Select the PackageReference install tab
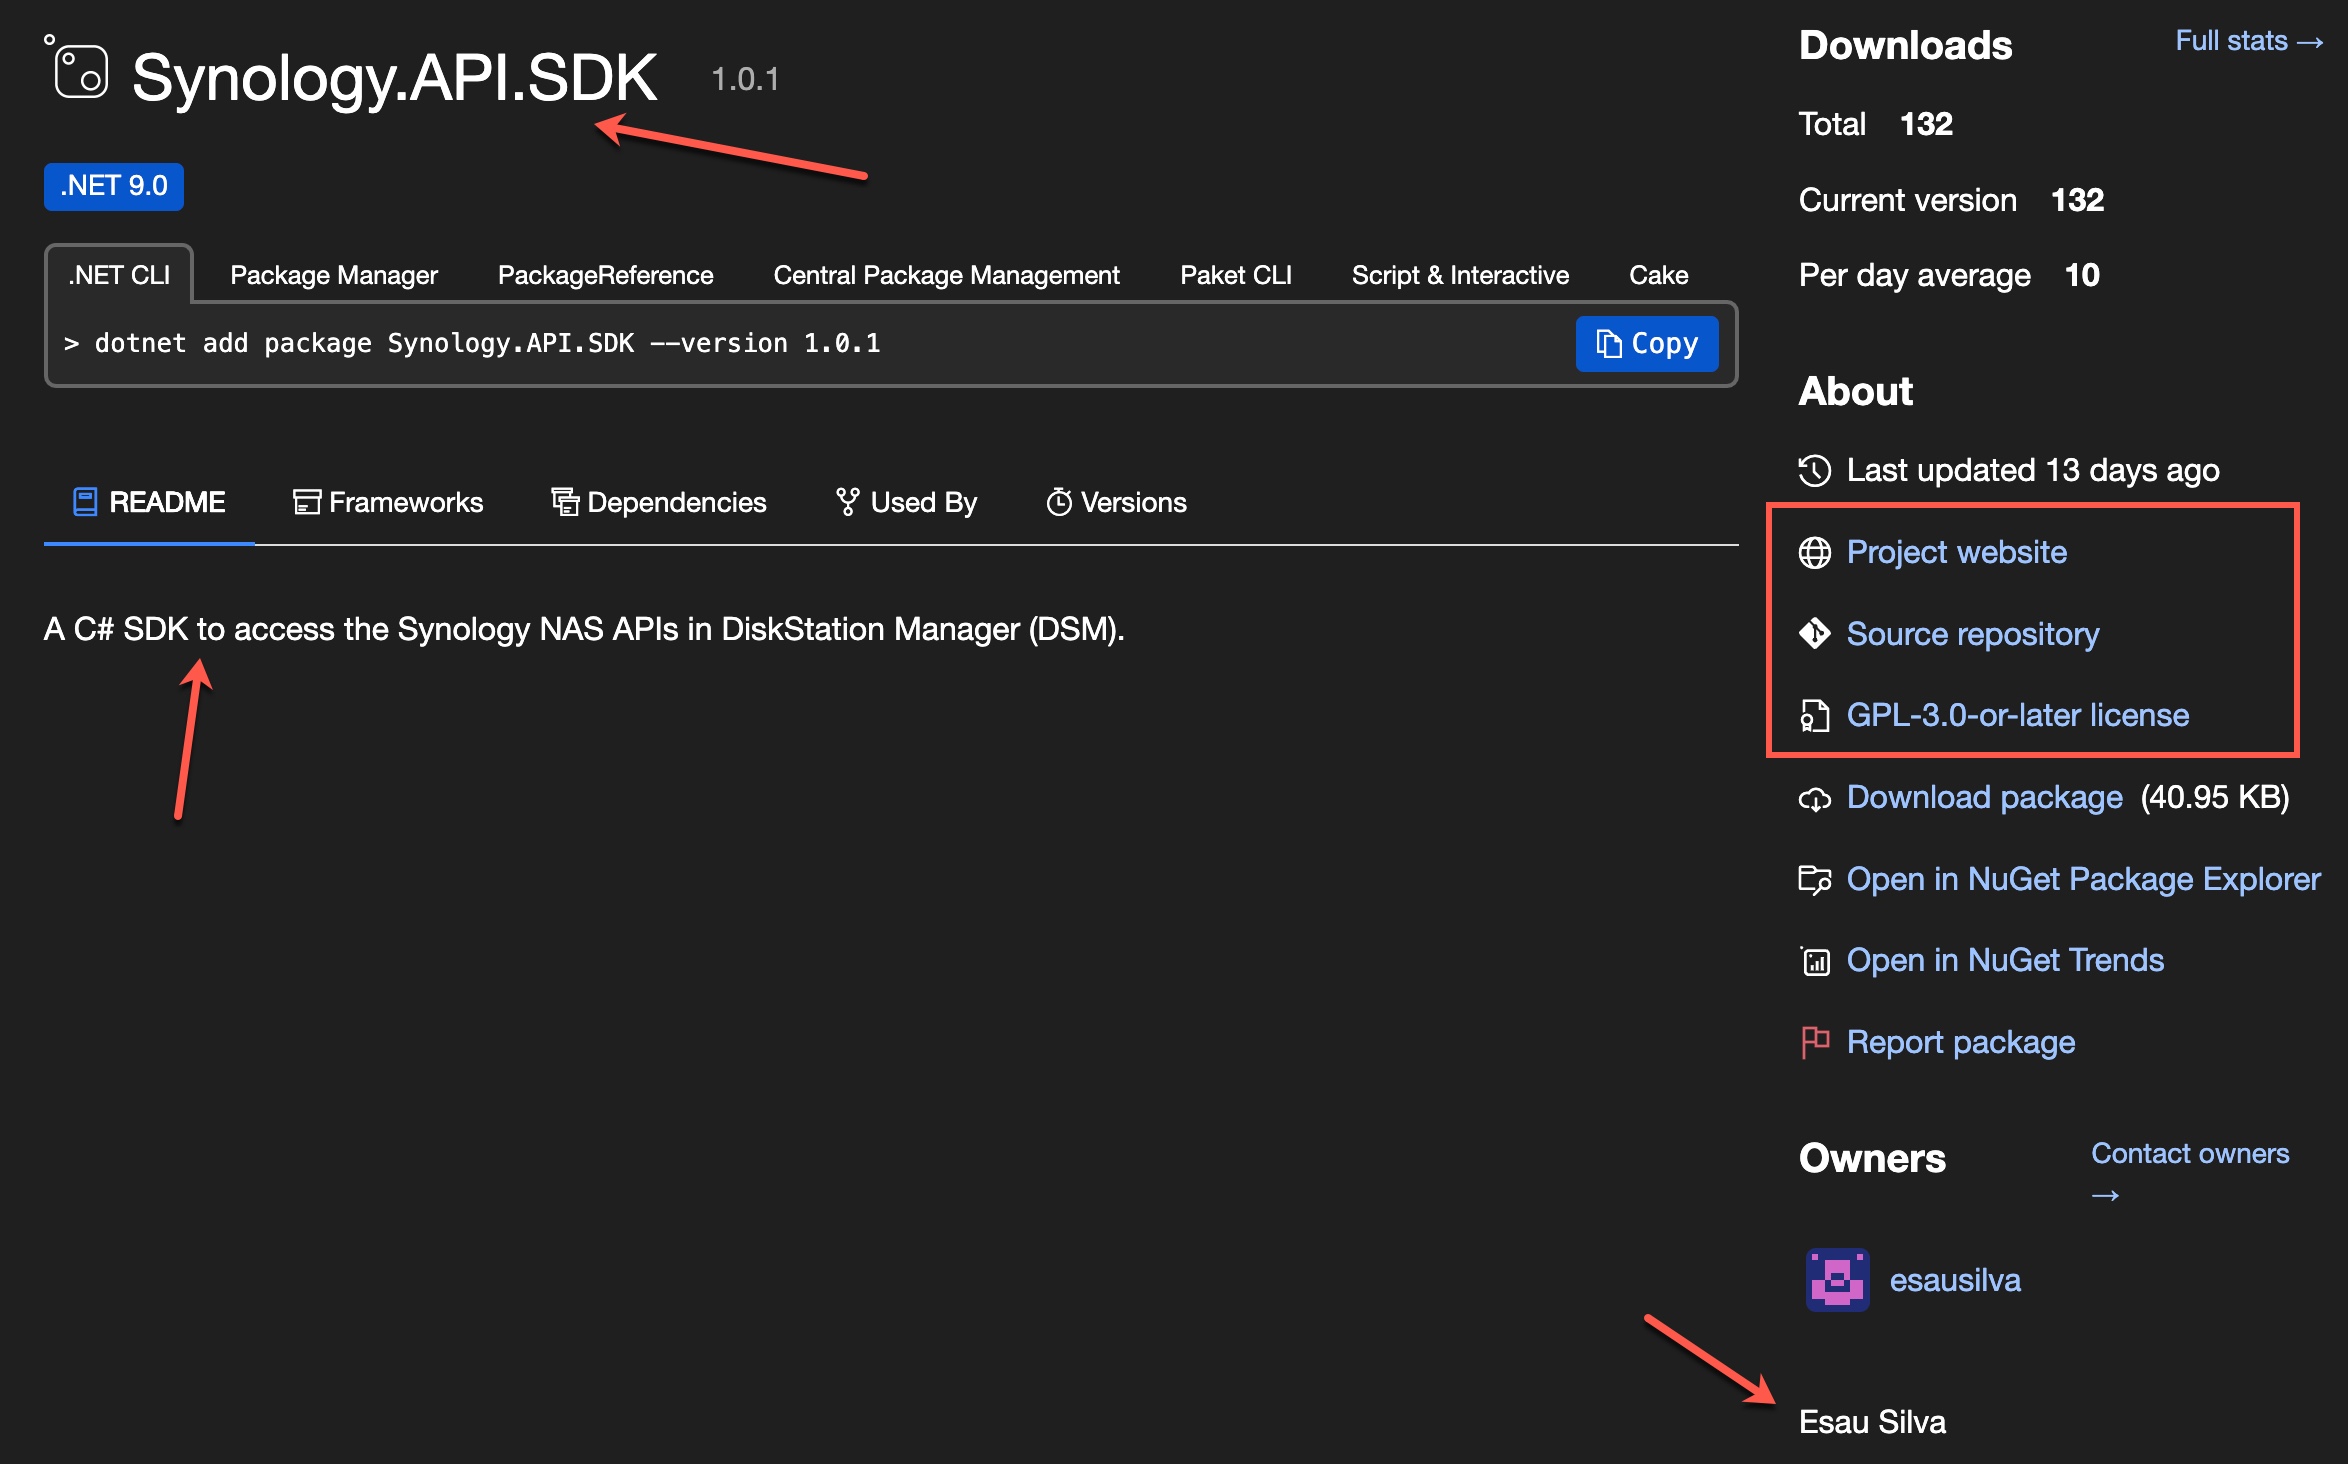Screen dimensions: 2348x1464 [x=605, y=275]
